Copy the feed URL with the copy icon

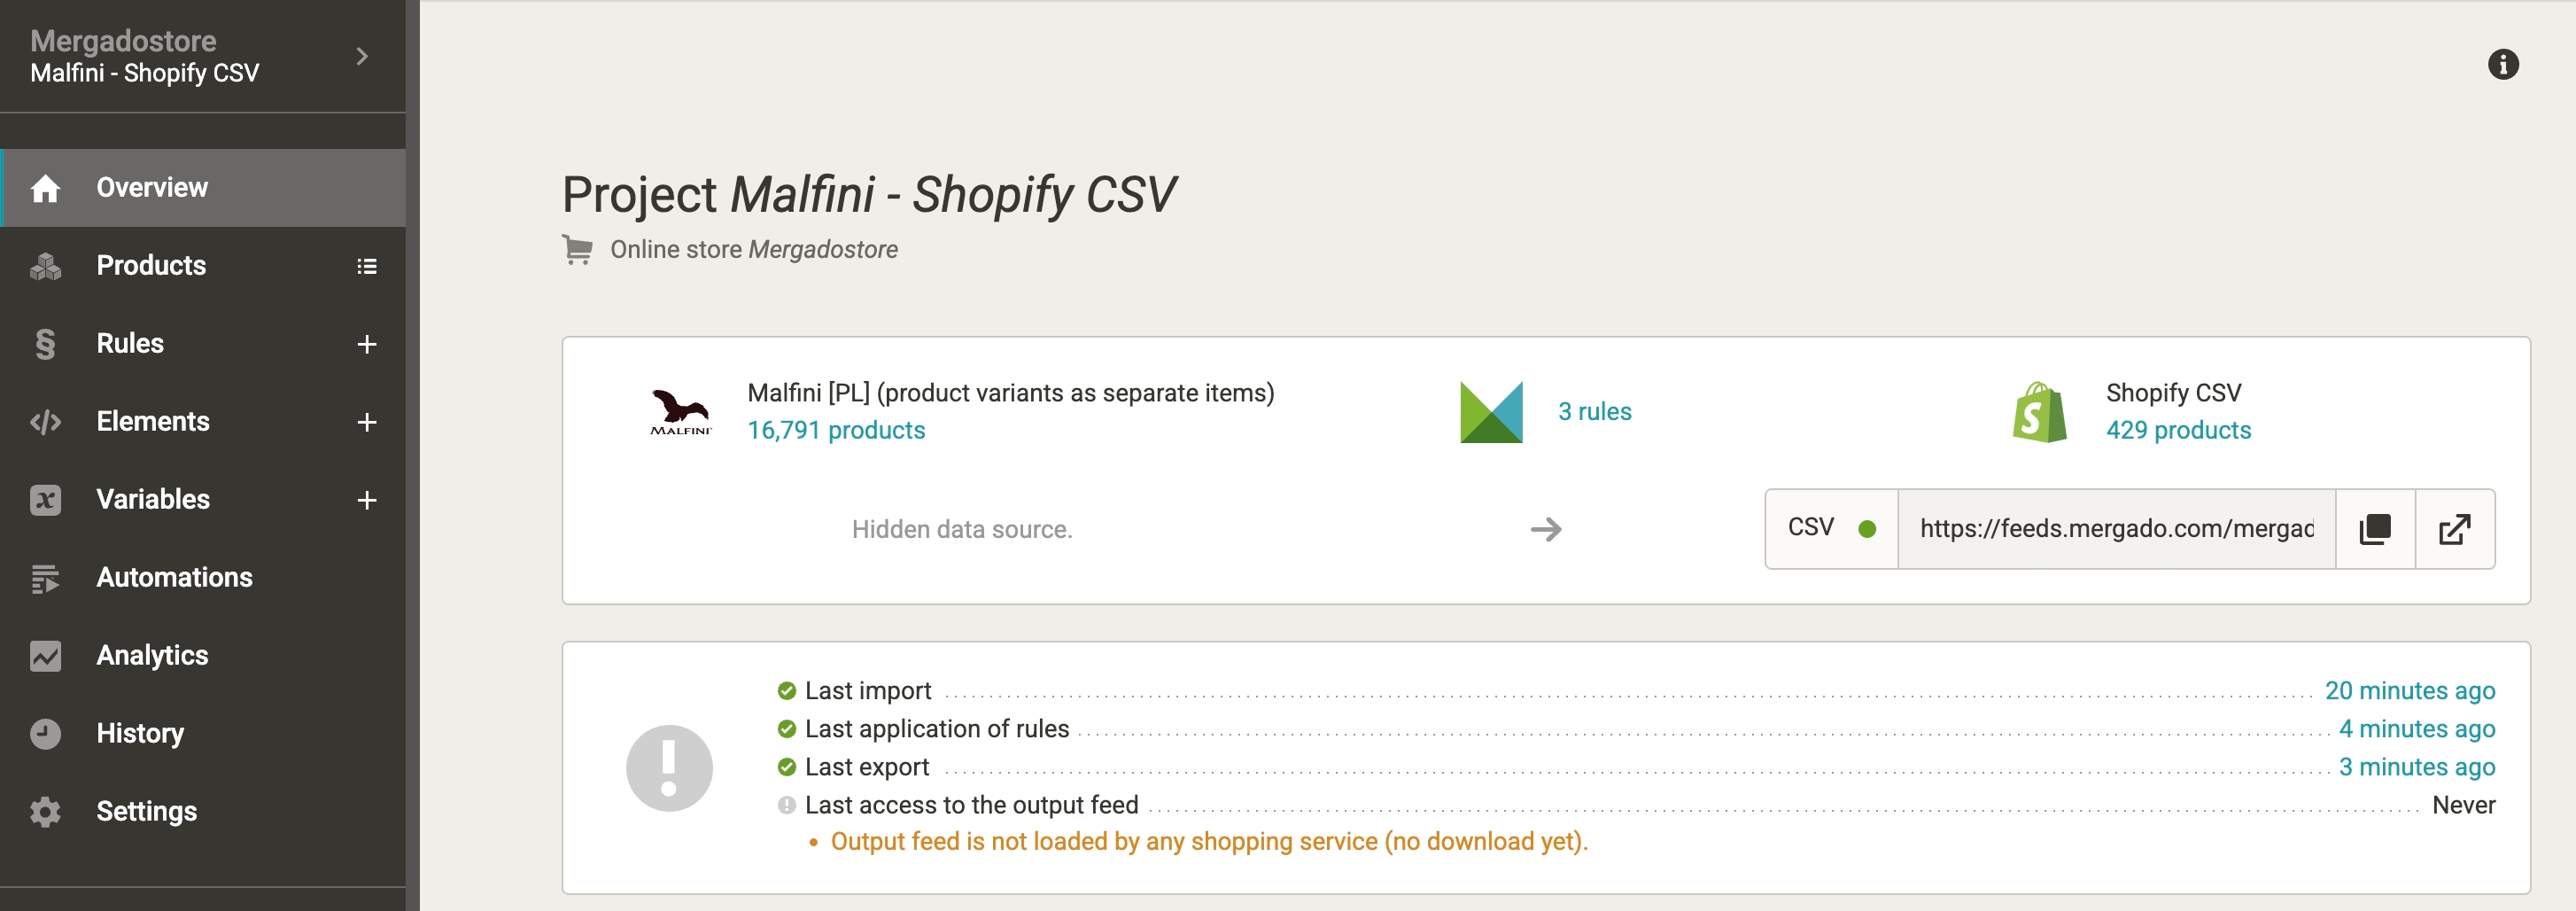[2374, 529]
